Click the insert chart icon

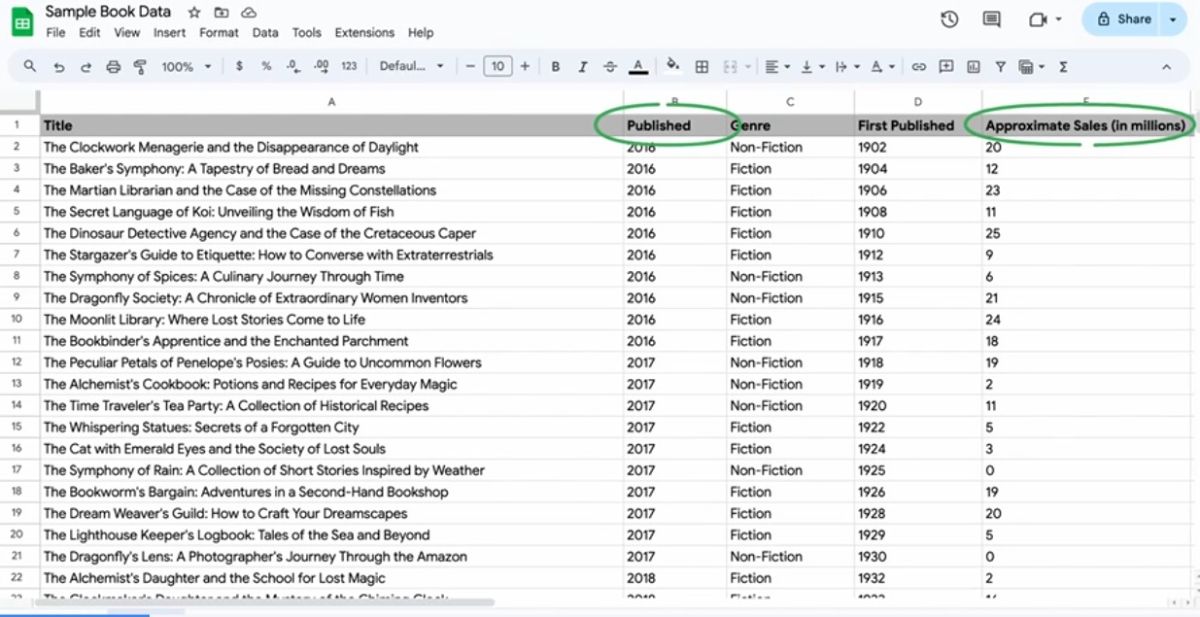[x=973, y=67]
